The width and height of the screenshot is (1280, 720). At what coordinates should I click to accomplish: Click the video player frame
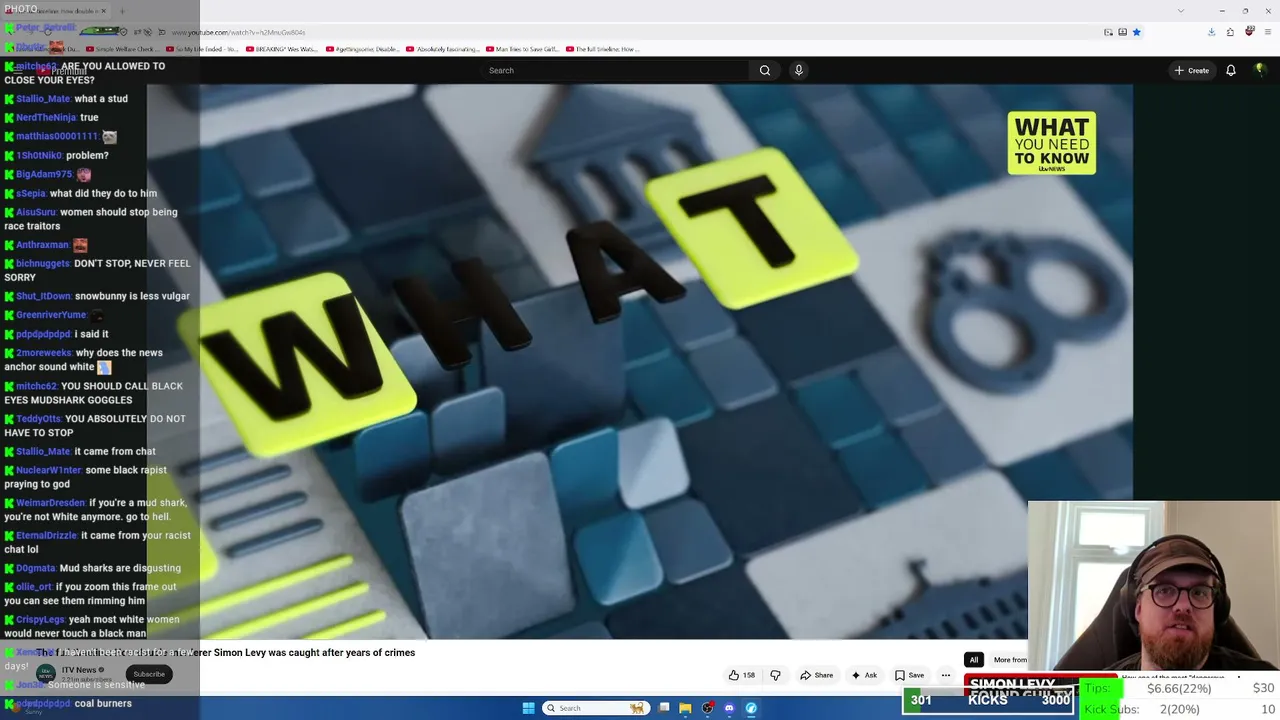pos(640,361)
